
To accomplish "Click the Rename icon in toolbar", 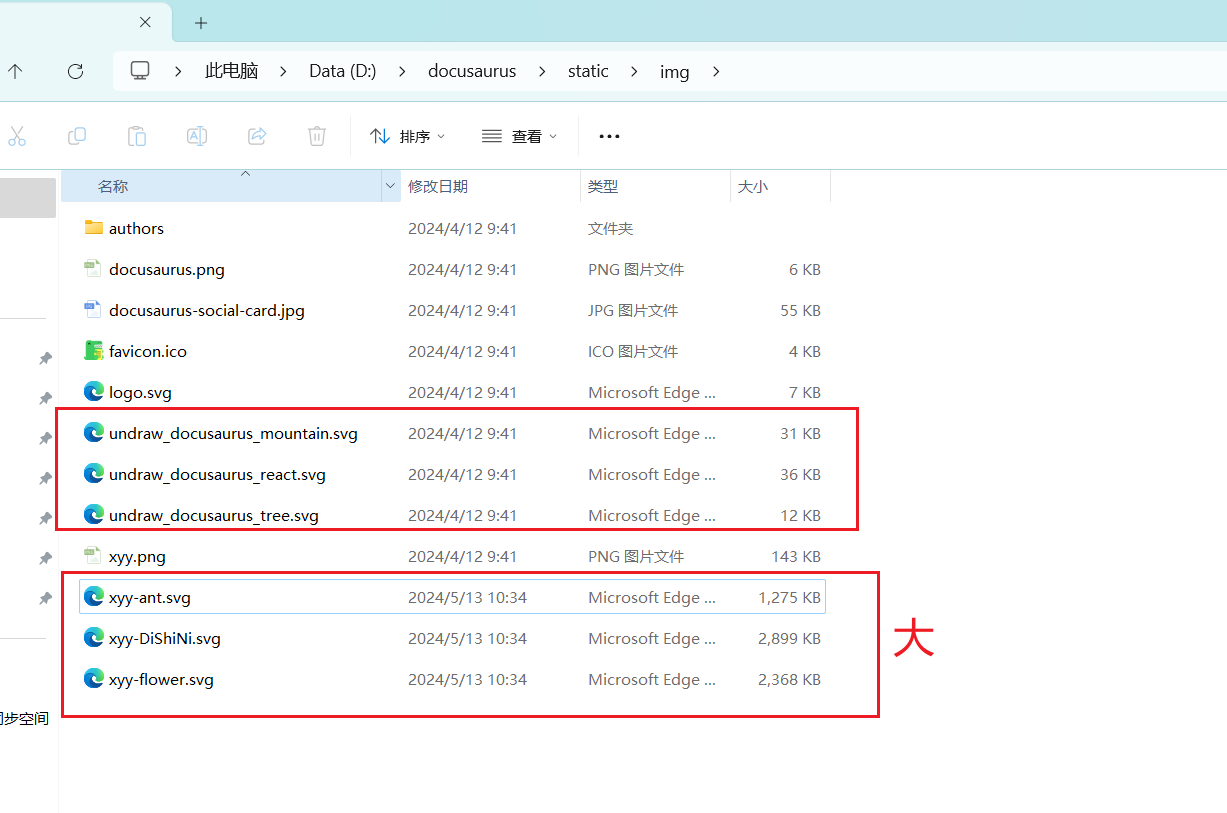I will pos(197,136).
